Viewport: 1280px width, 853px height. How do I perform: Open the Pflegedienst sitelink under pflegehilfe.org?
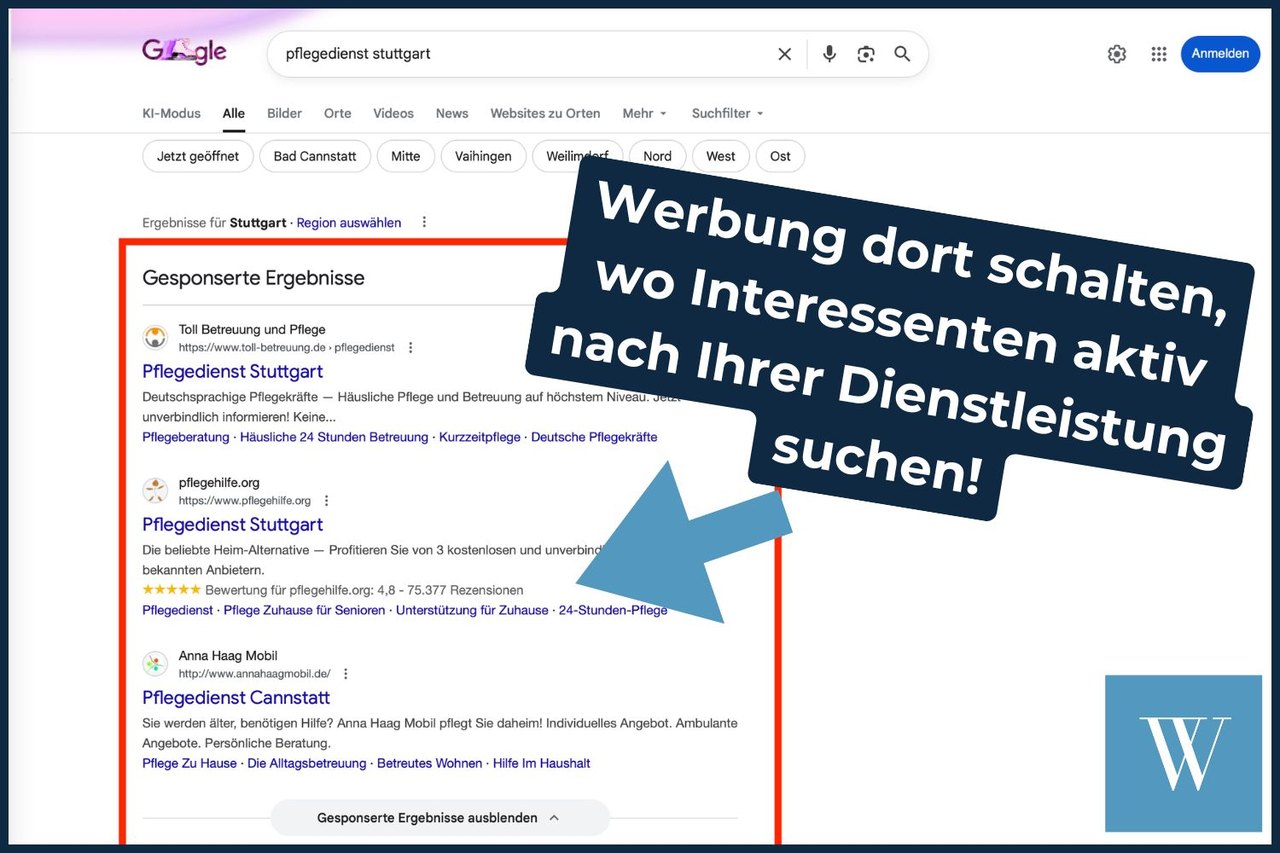coord(178,610)
